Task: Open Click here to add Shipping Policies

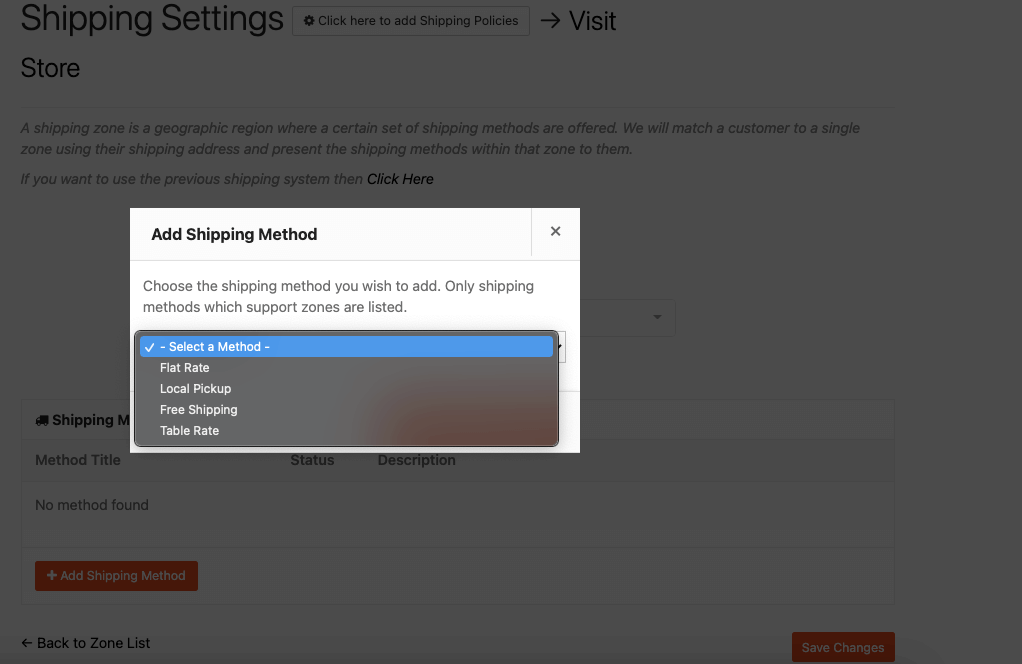Action: pyautogui.click(x=410, y=20)
